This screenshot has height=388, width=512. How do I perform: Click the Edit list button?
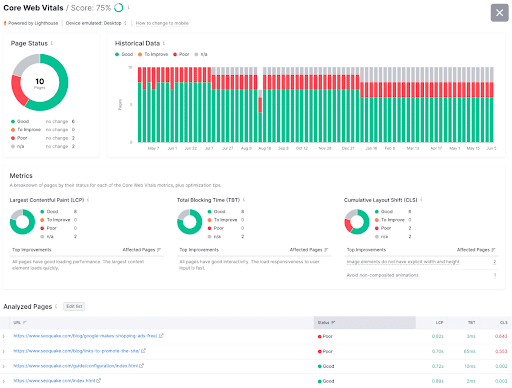[74, 306]
